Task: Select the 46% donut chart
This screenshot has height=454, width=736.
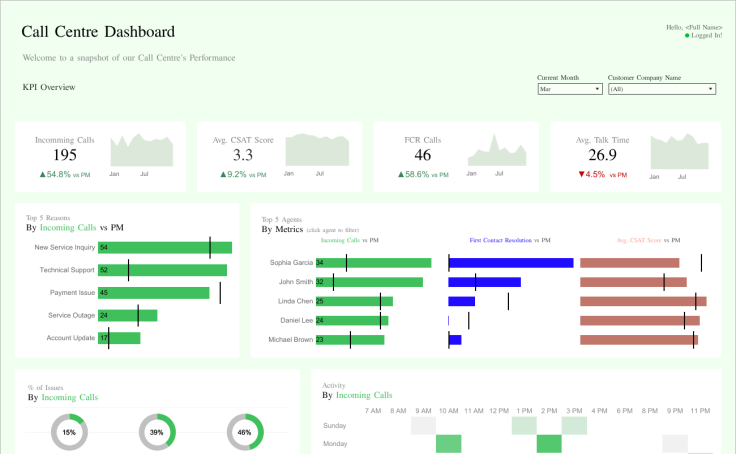Action: point(245,432)
